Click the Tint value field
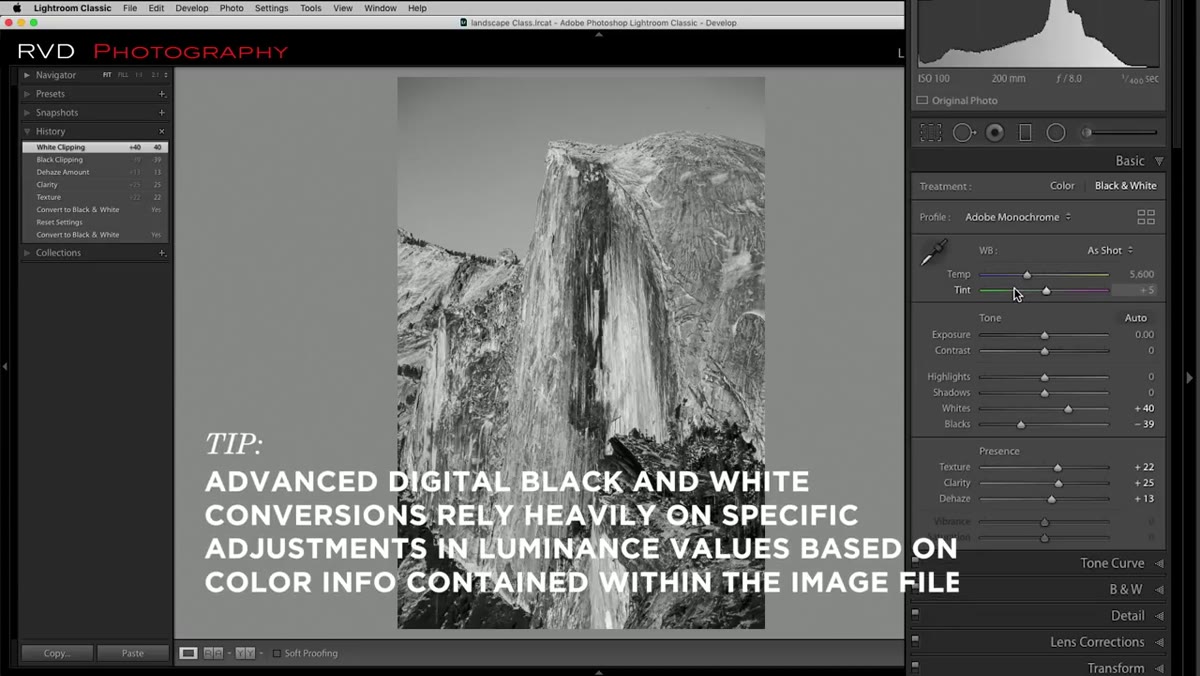The width and height of the screenshot is (1200, 676). click(1136, 290)
